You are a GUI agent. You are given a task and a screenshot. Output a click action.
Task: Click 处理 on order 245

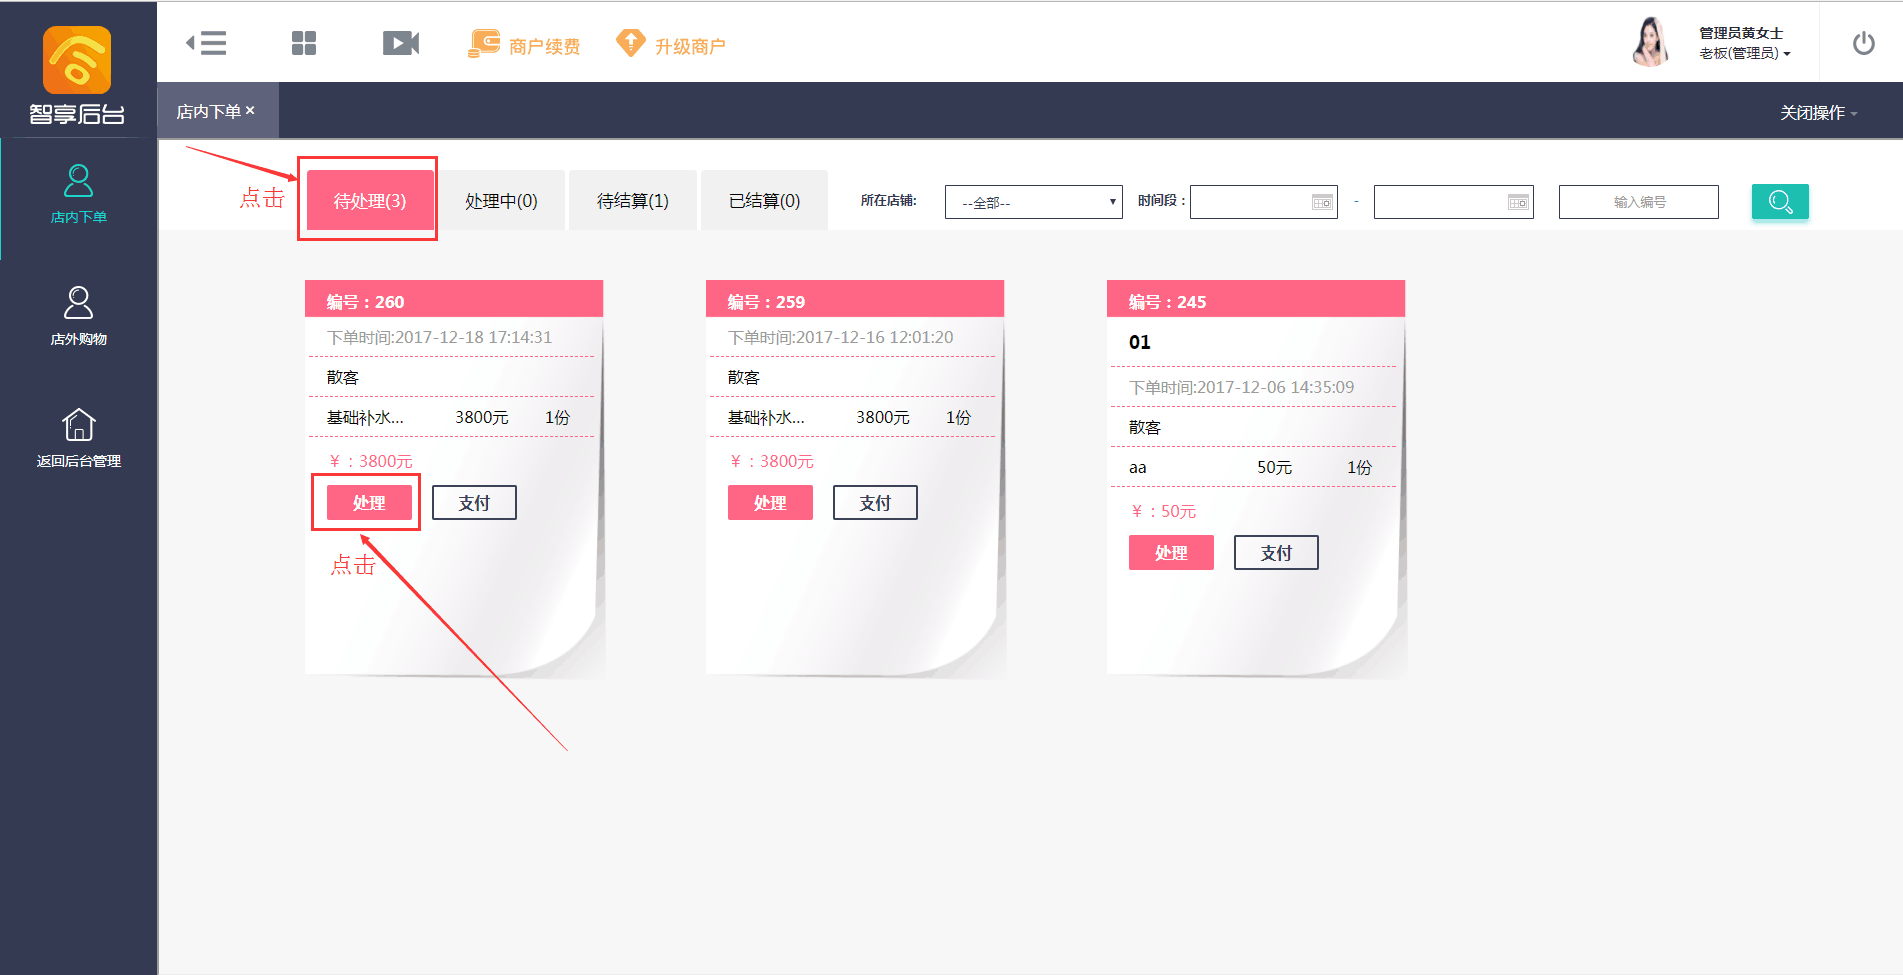[x=1171, y=552]
